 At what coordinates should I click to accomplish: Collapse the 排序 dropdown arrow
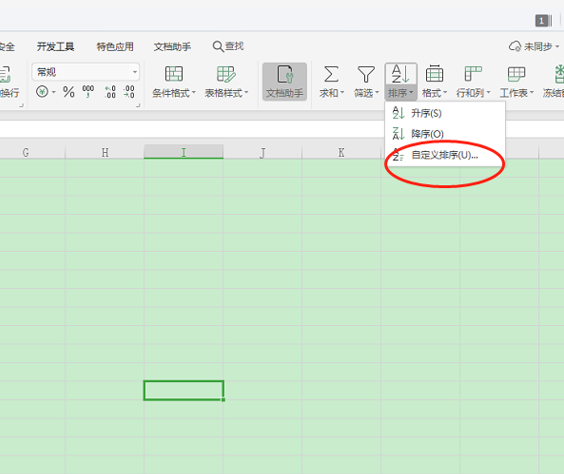tap(411, 93)
